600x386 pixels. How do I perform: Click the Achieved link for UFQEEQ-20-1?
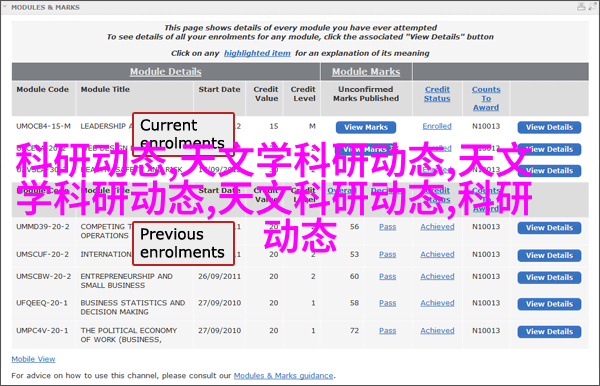(437, 303)
